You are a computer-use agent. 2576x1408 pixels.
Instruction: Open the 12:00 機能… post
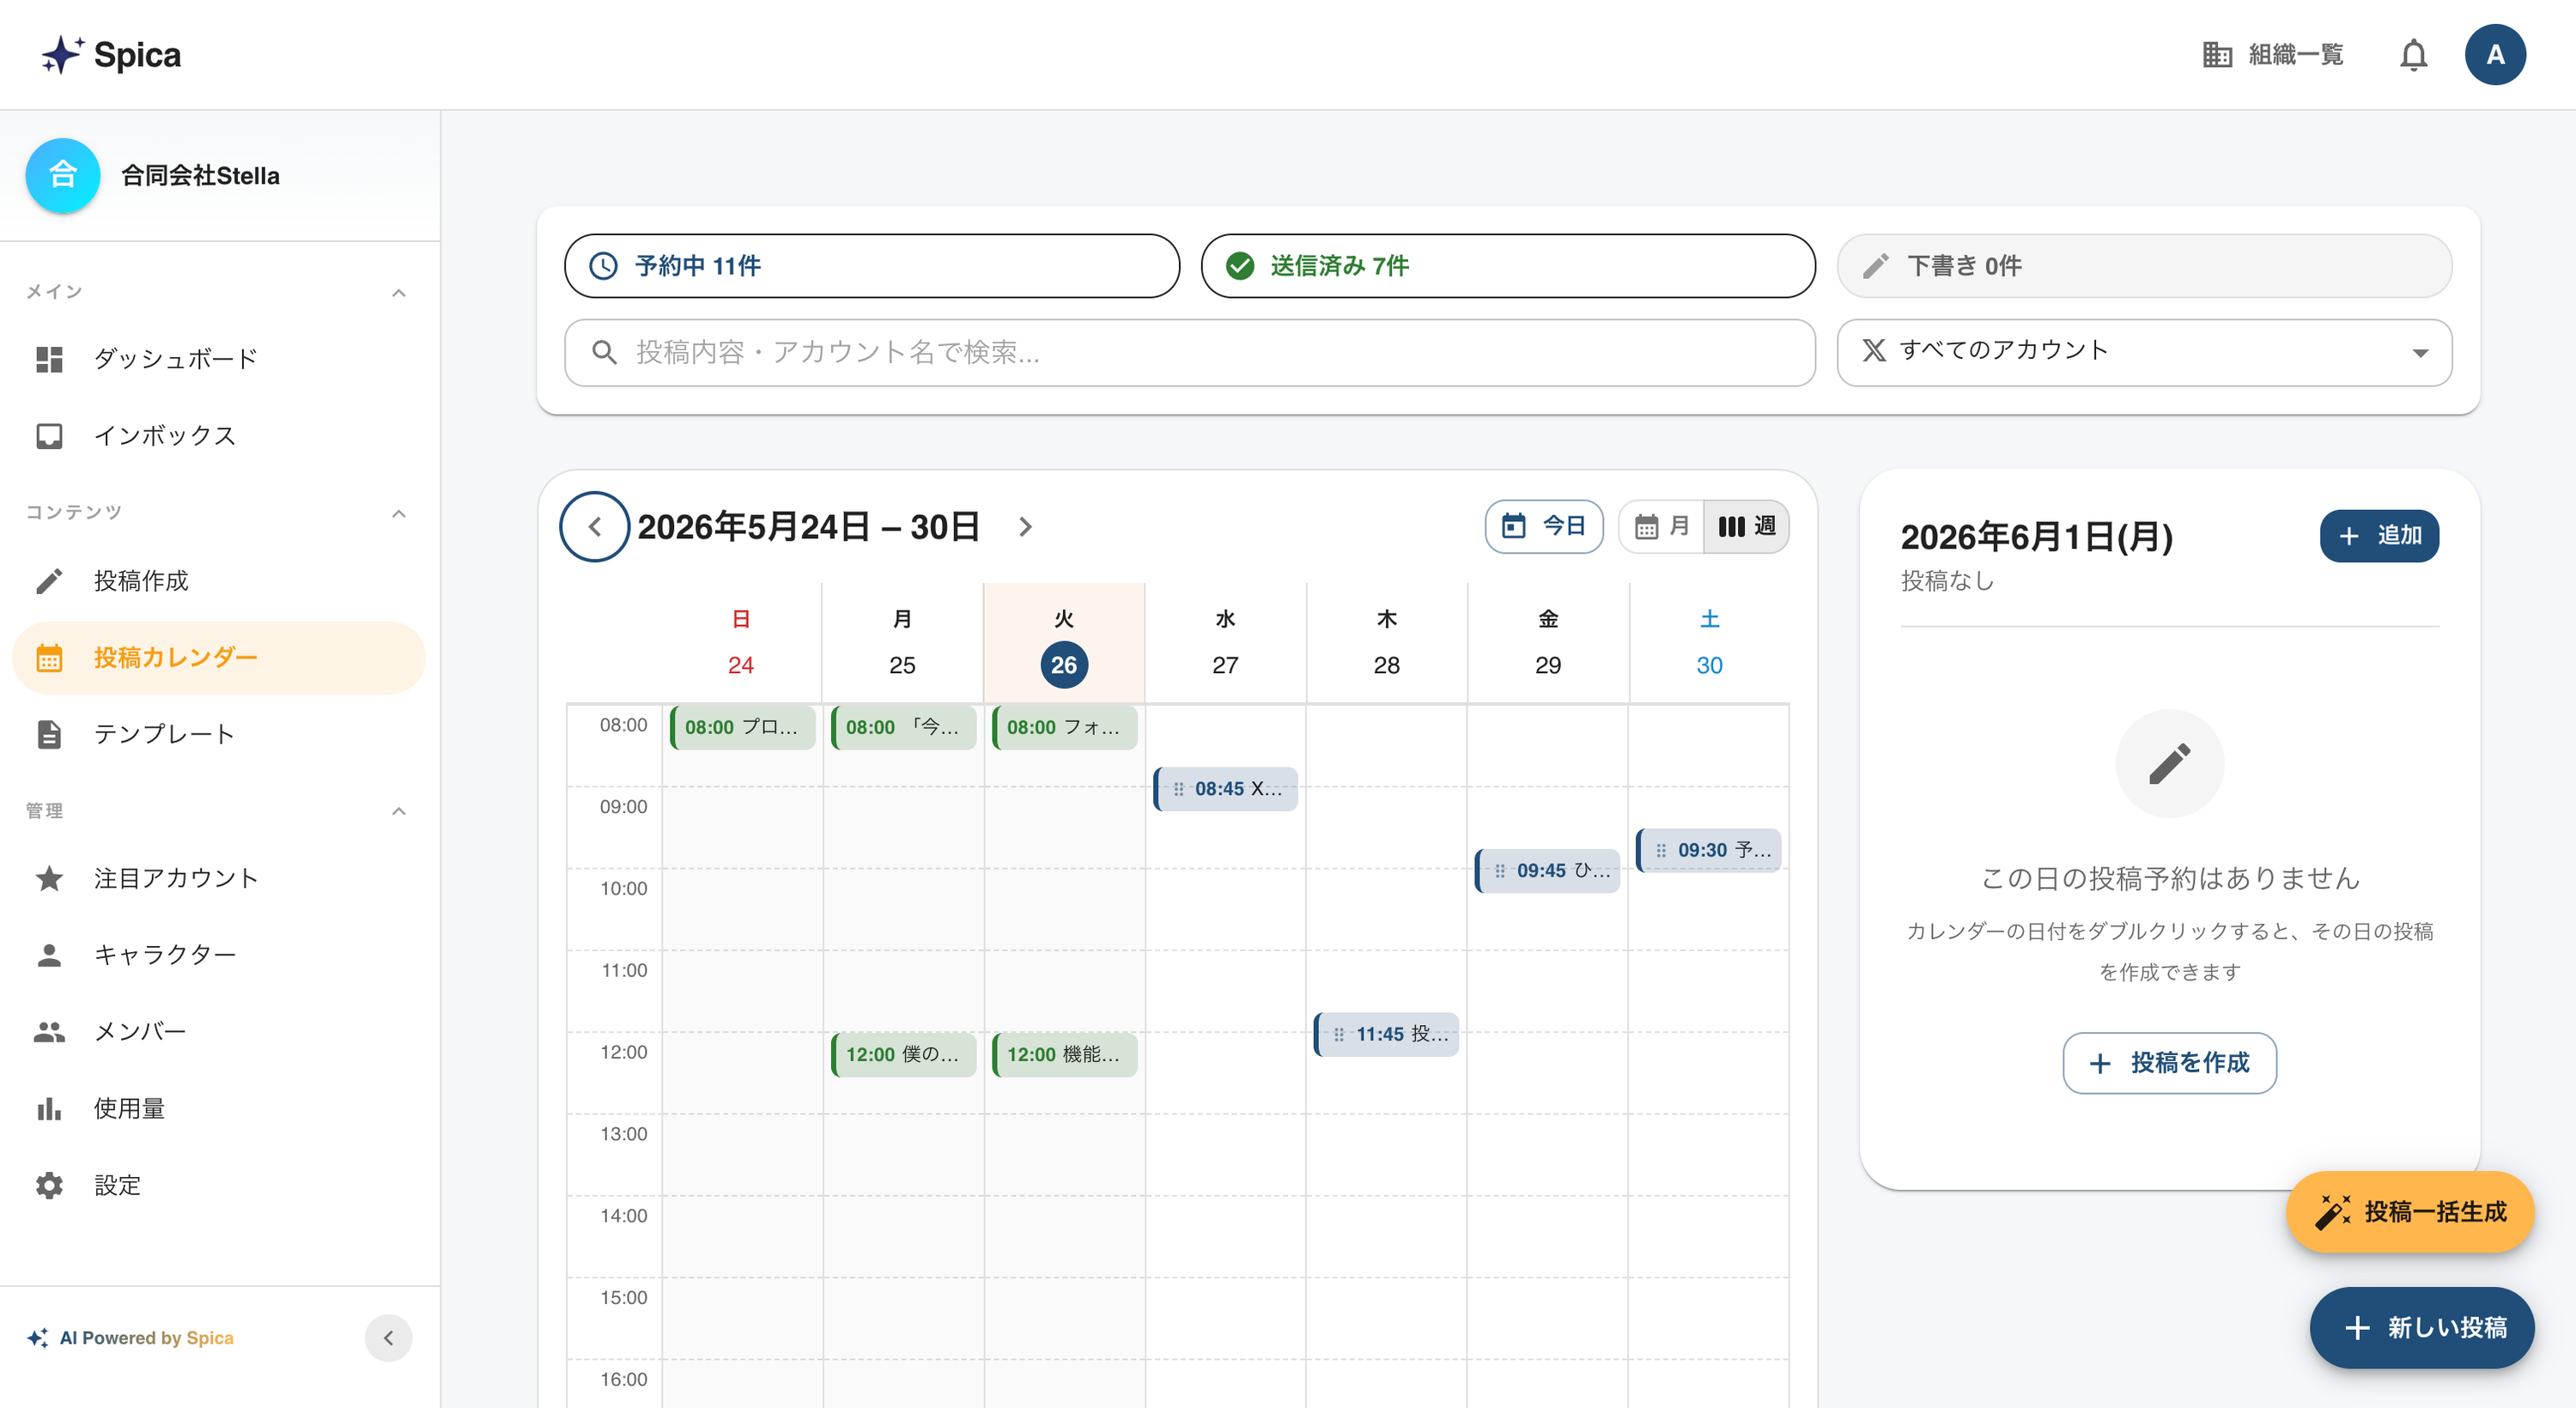(x=1064, y=1054)
